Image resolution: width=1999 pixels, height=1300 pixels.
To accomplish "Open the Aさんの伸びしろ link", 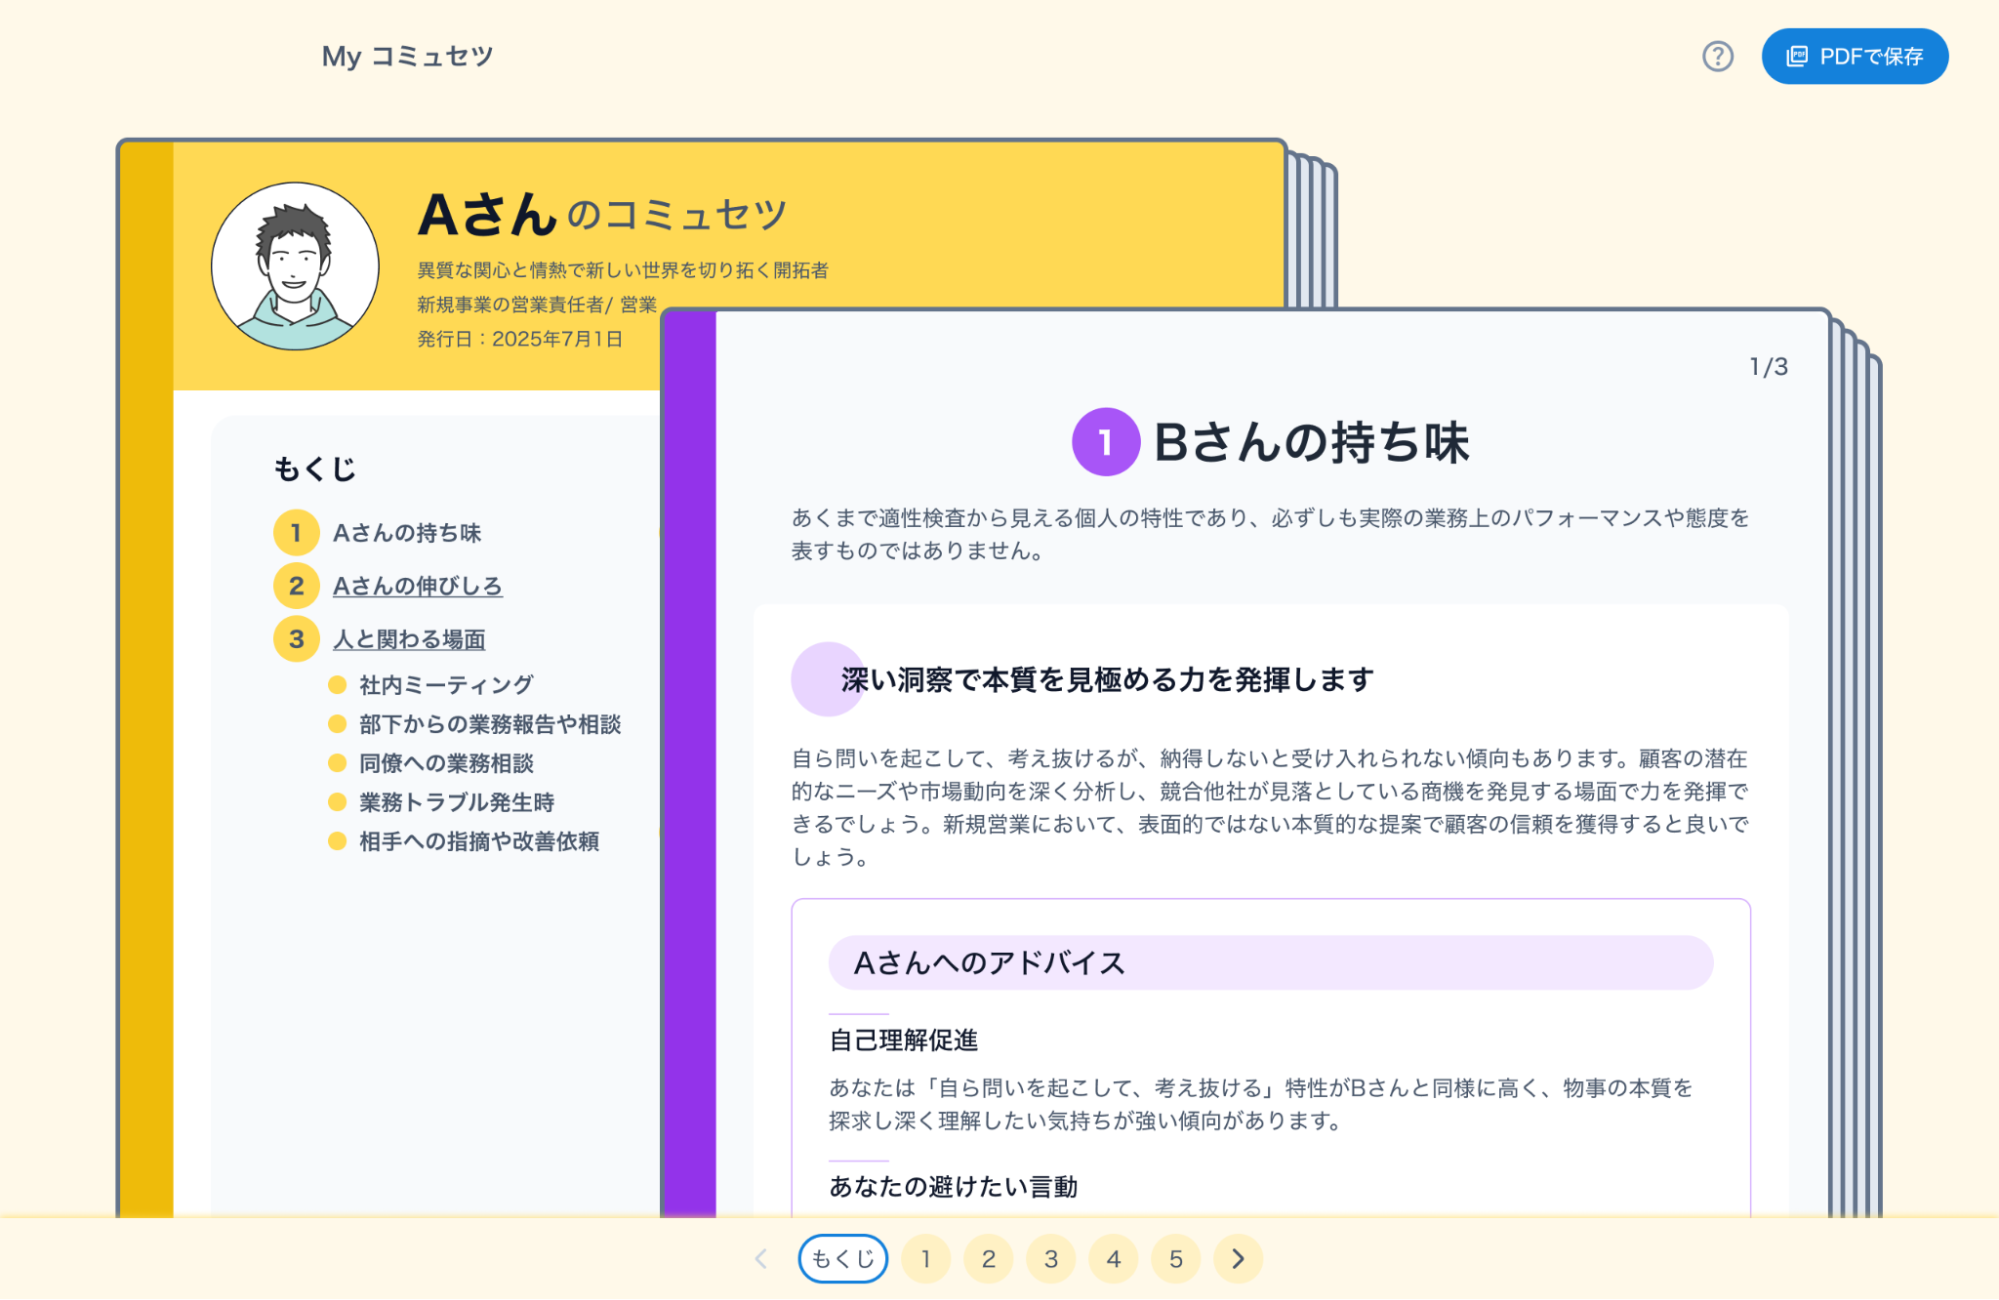I will (417, 586).
